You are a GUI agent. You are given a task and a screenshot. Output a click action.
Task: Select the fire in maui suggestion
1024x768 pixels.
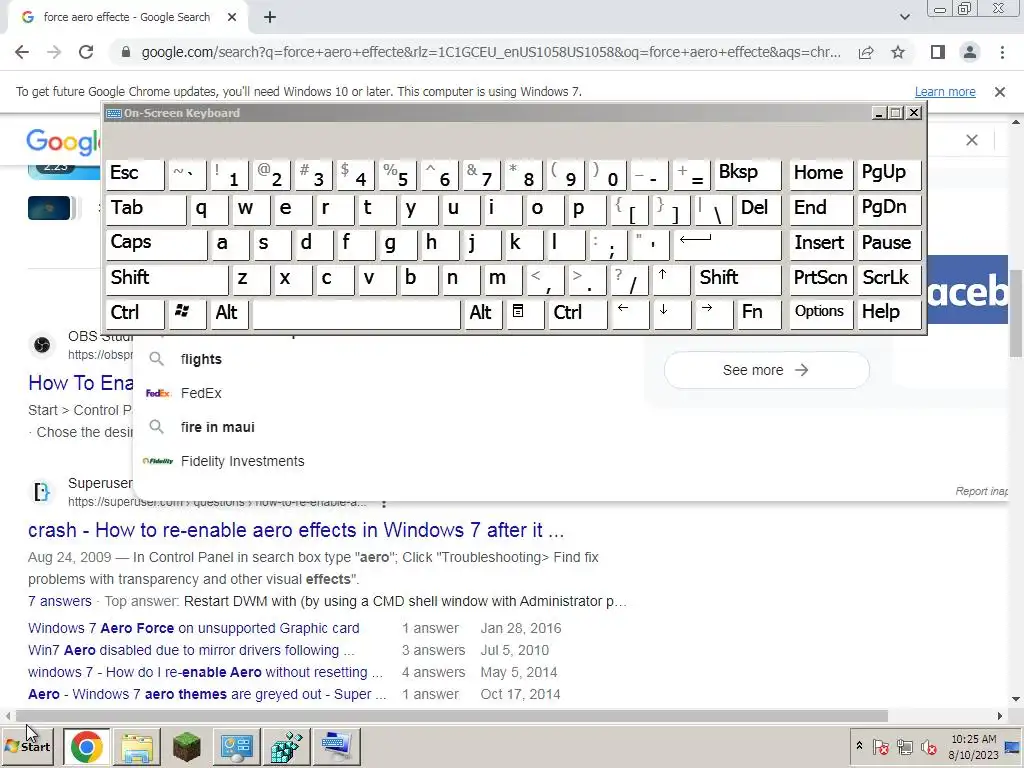pos(389,427)
